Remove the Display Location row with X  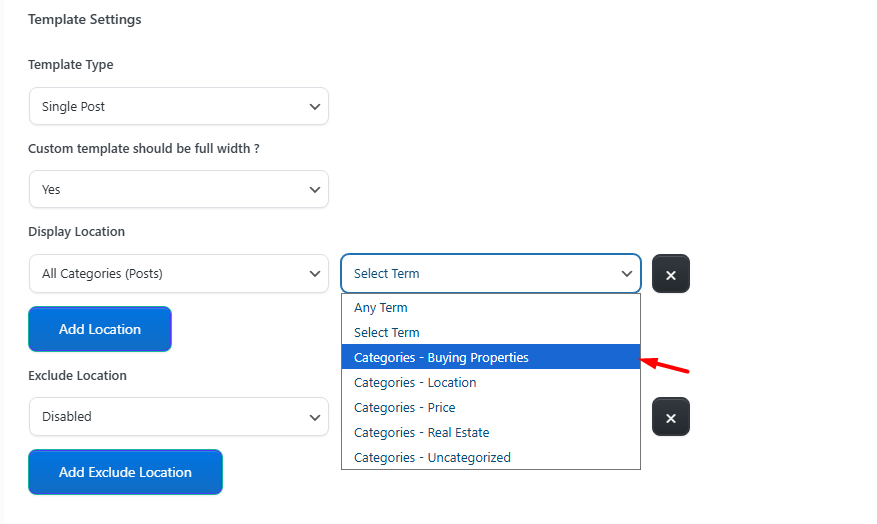tap(671, 274)
